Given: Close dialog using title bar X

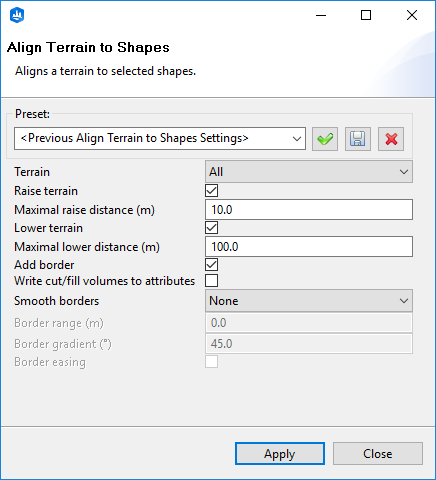Looking at the screenshot, I should click(x=412, y=15).
